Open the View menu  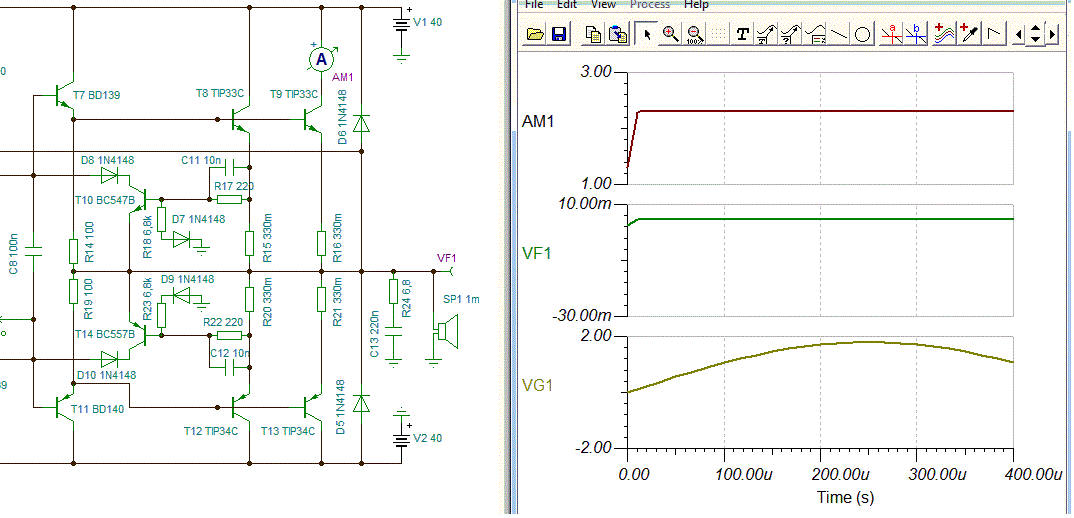coord(603,5)
